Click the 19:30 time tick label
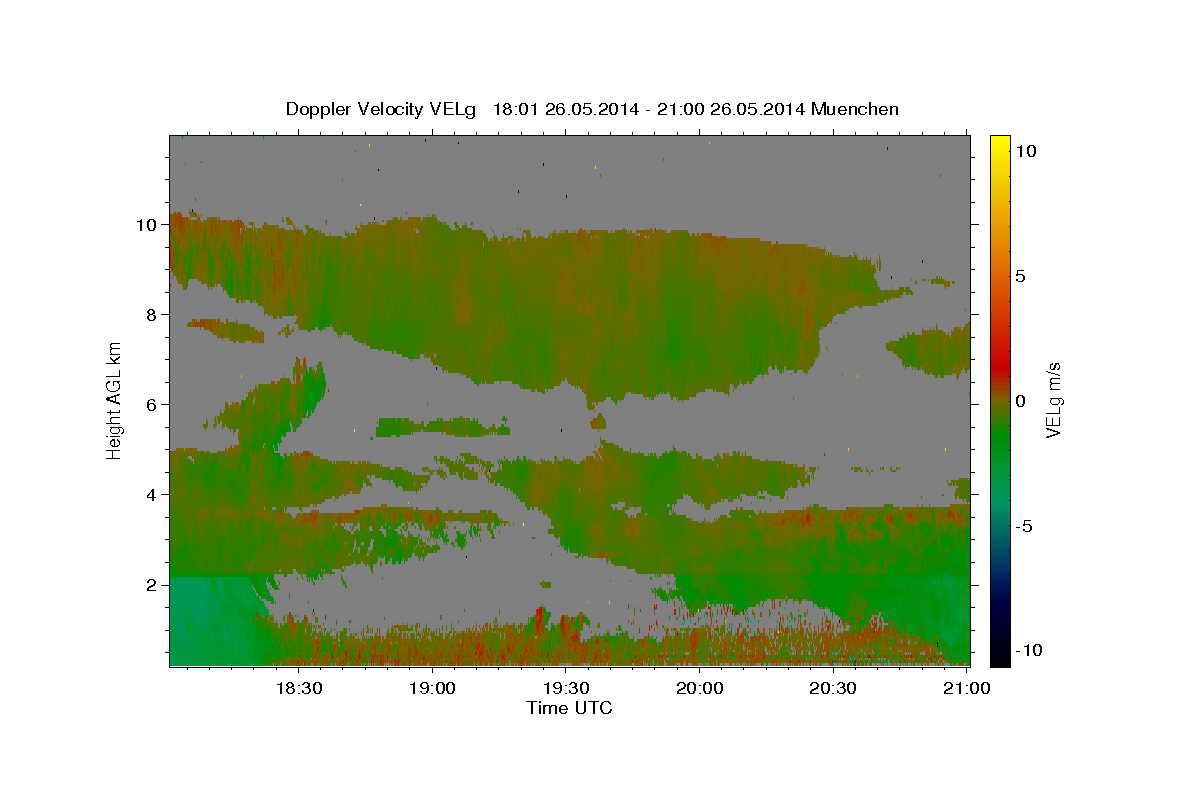Viewport: 1200px width, 800px height. click(565, 688)
